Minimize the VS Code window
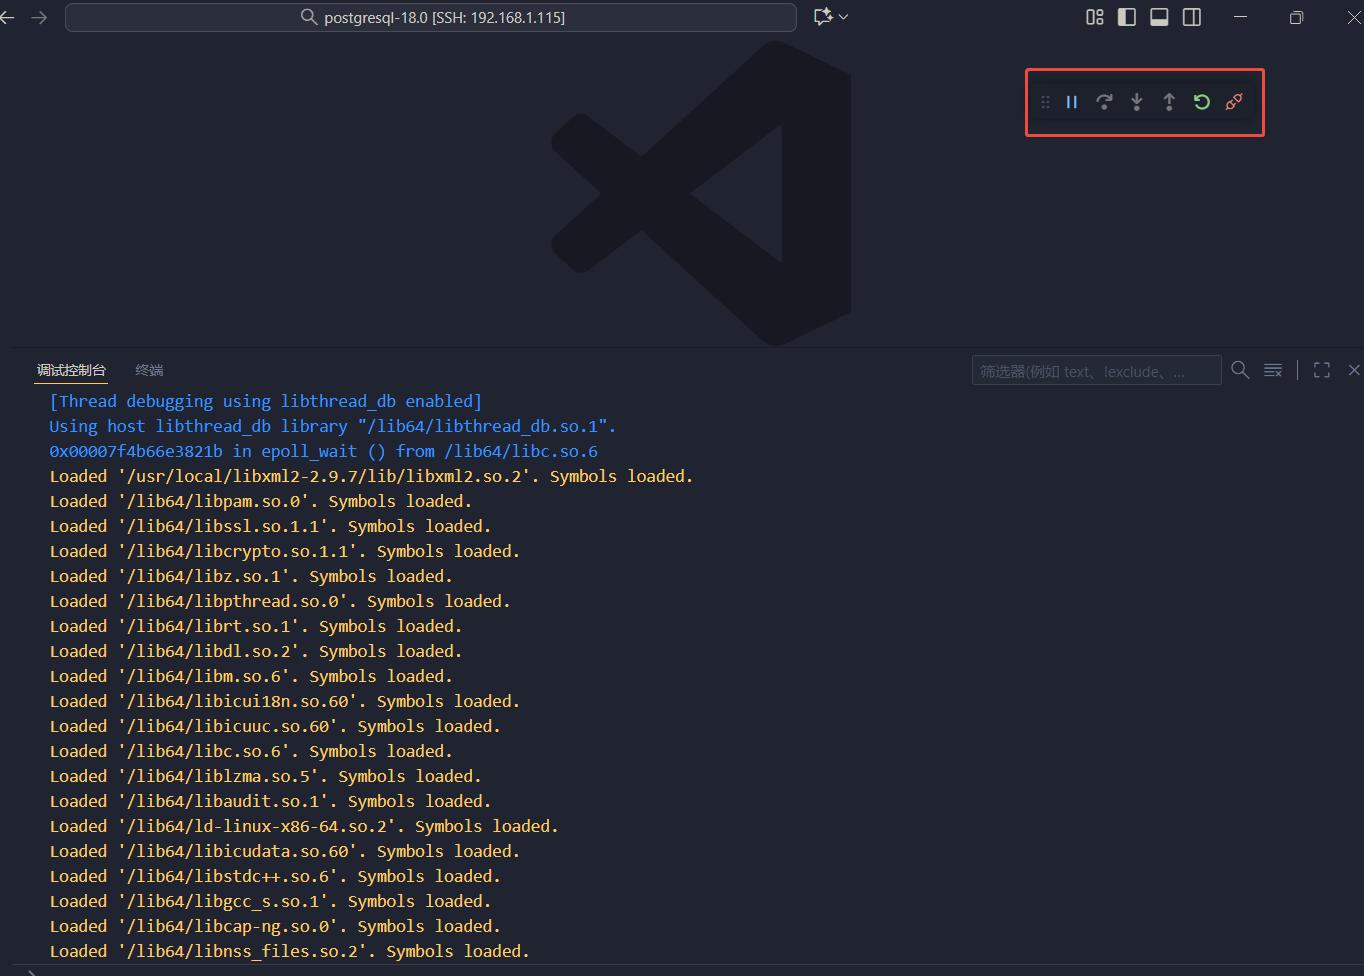This screenshot has height=976, width=1364. [1240, 17]
